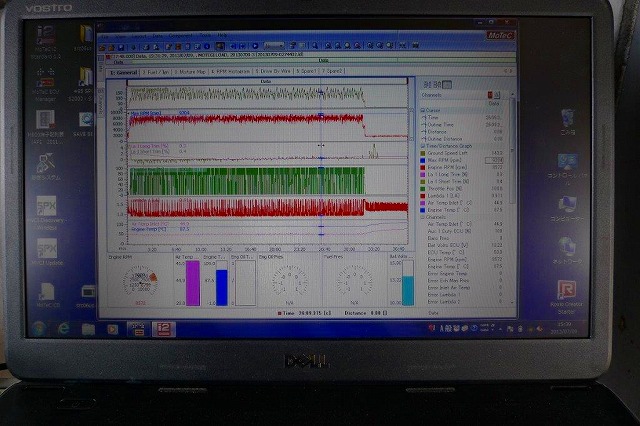Click the blue circular play toolbar icon

tap(255, 46)
